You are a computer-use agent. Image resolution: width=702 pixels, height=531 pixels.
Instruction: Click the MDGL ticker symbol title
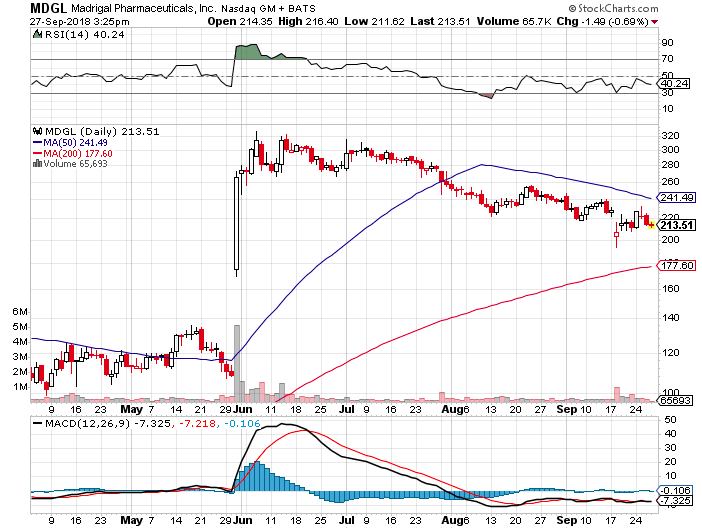pos(48,8)
